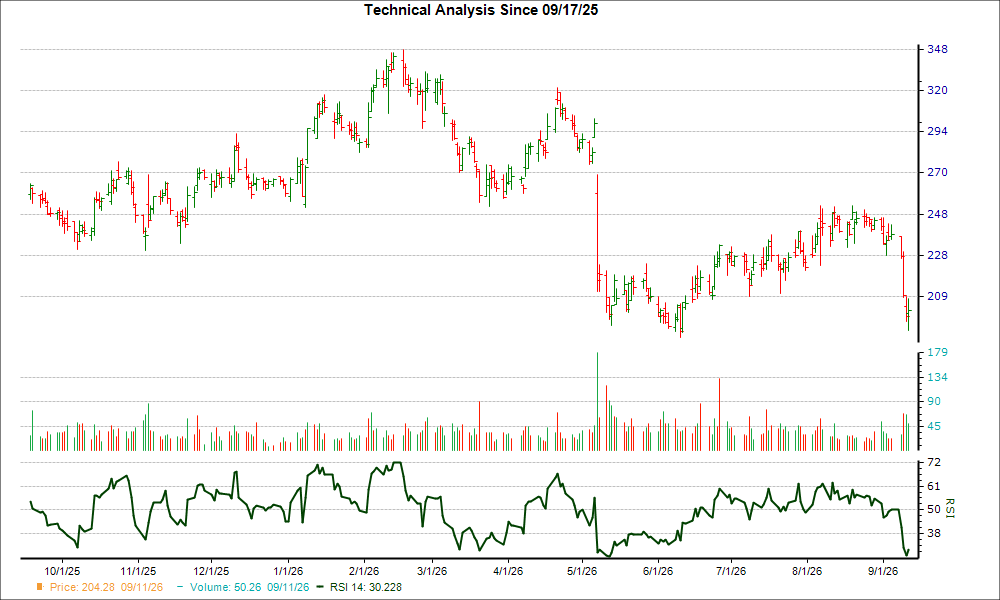
Task: Click the 9/1/26 date label
Action: tap(883, 571)
